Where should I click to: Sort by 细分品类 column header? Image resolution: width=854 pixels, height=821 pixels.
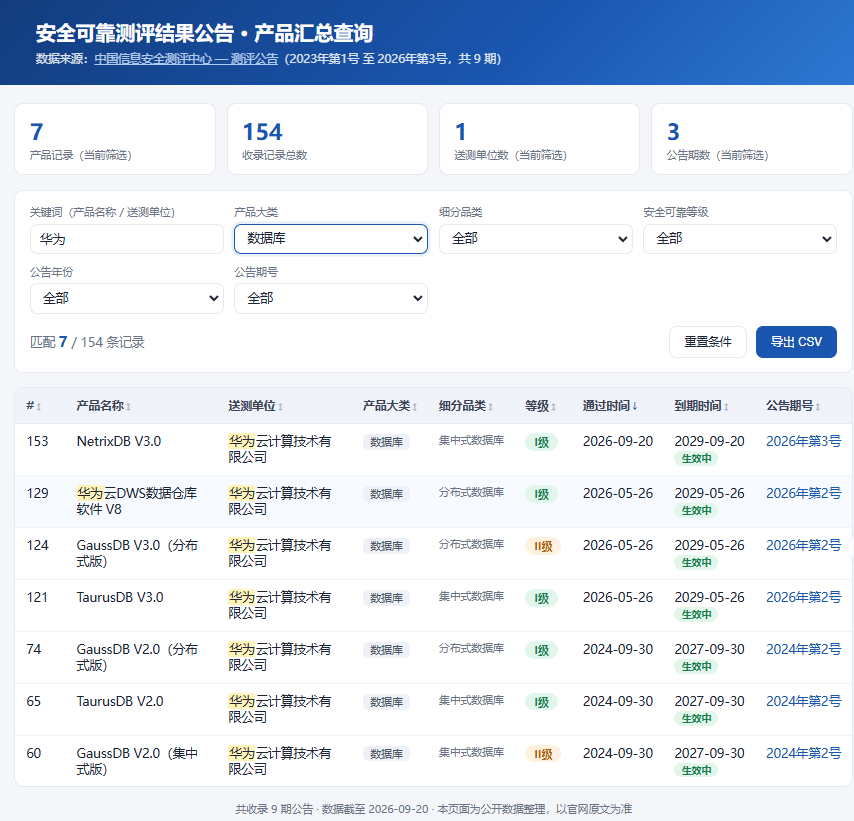[466, 406]
